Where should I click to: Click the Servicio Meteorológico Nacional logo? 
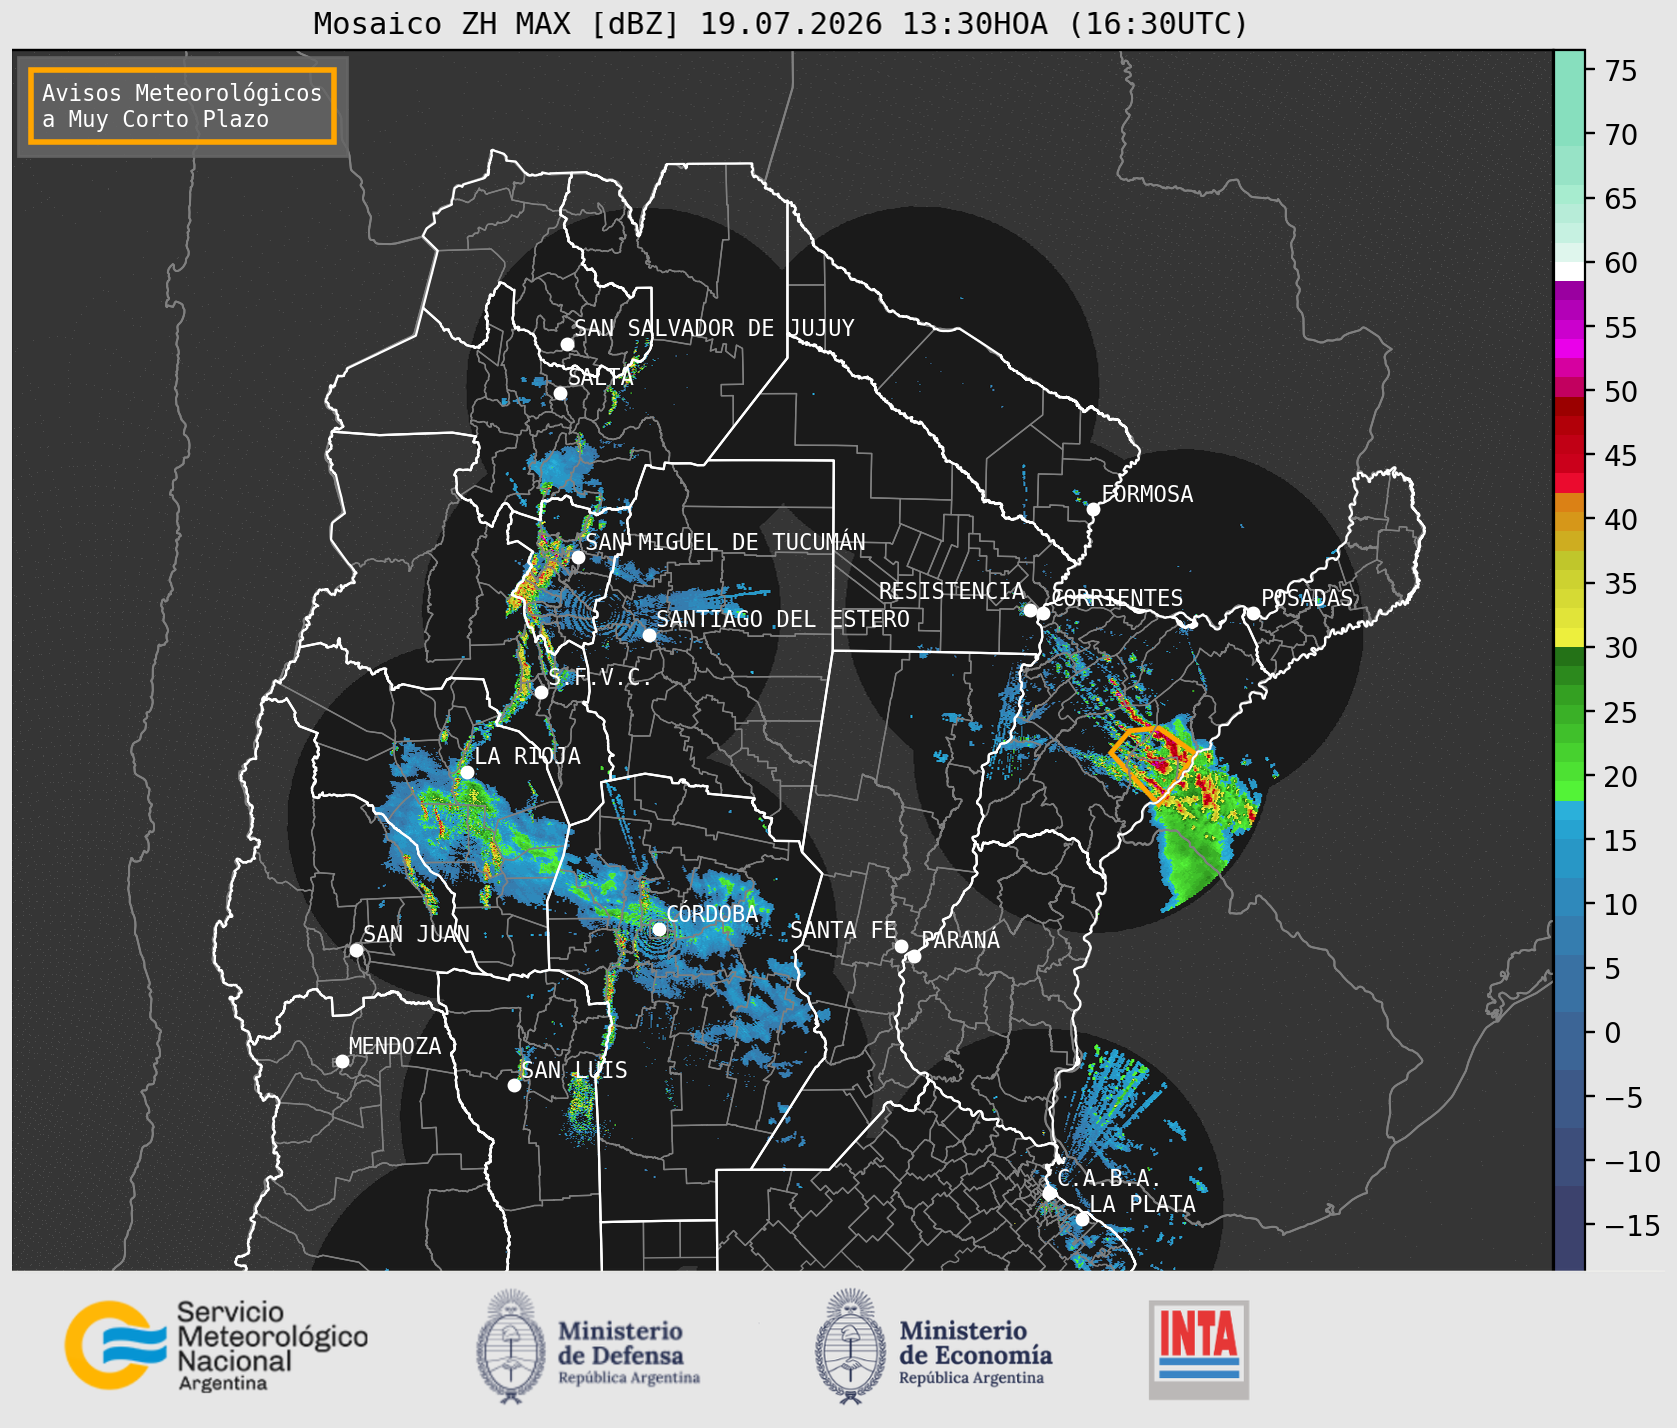(x=217, y=1345)
